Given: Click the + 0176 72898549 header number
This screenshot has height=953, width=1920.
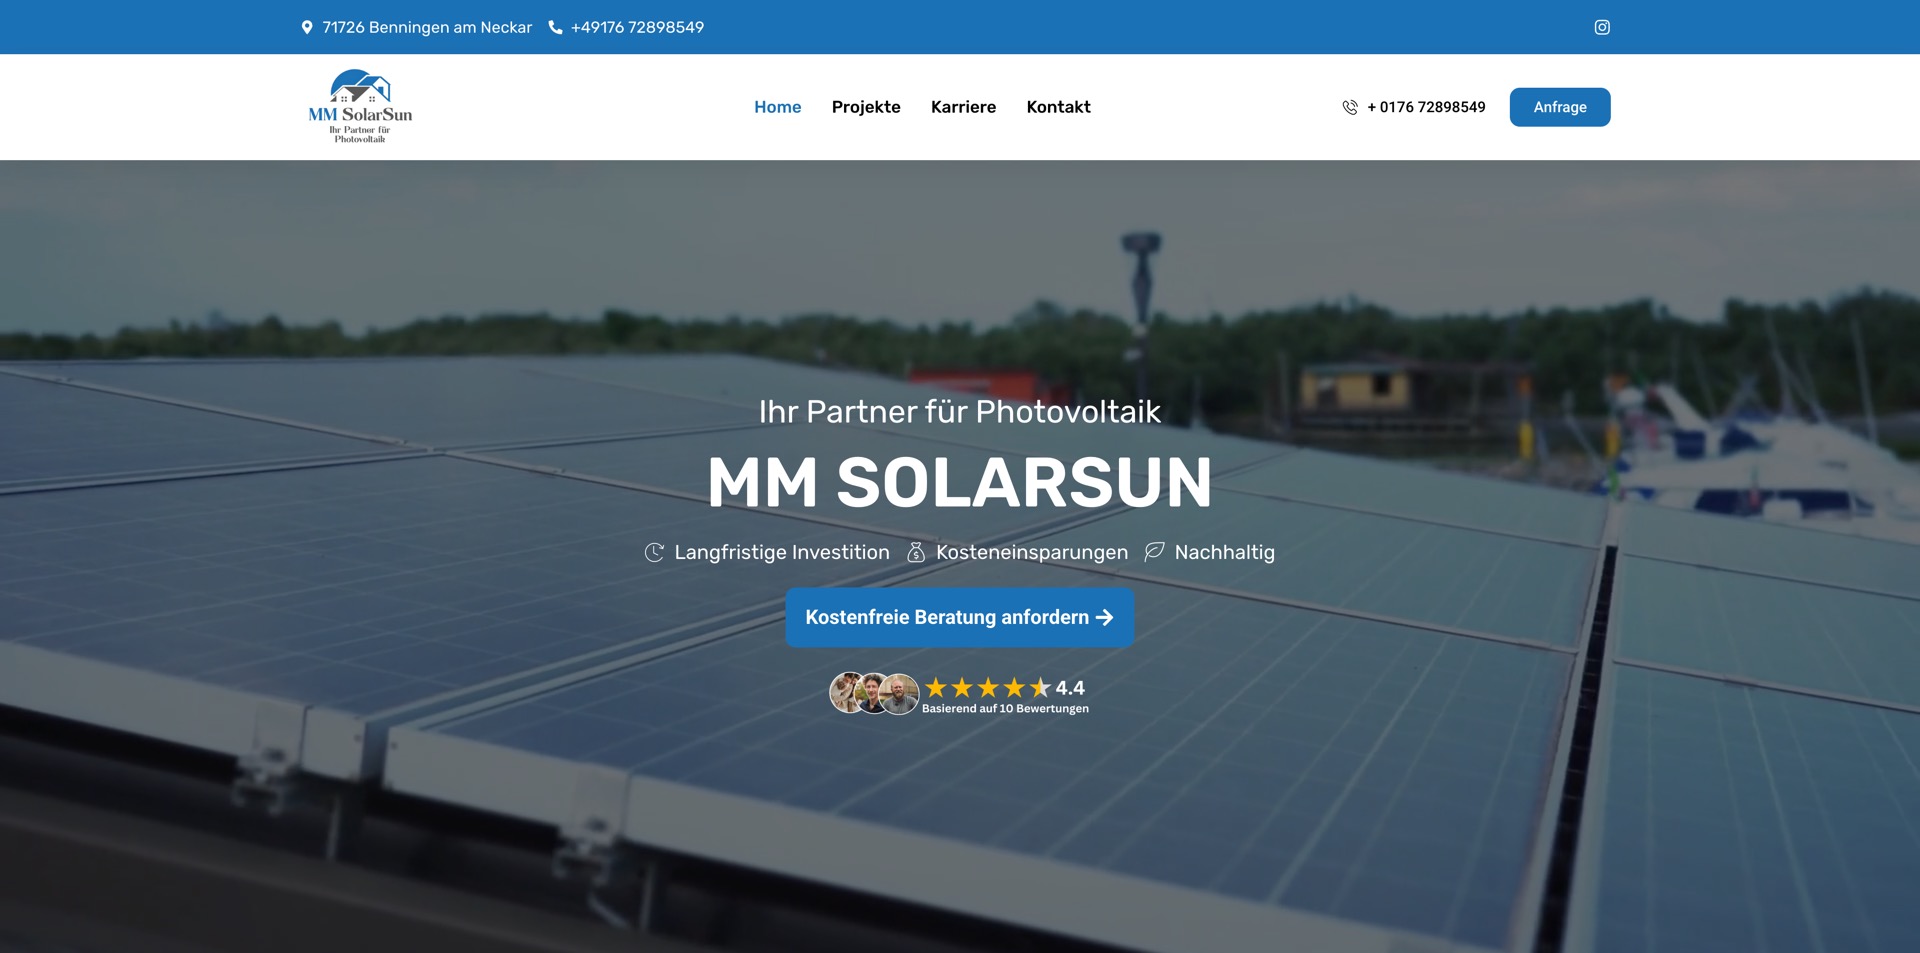Looking at the screenshot, I should tap(1426, 107).
